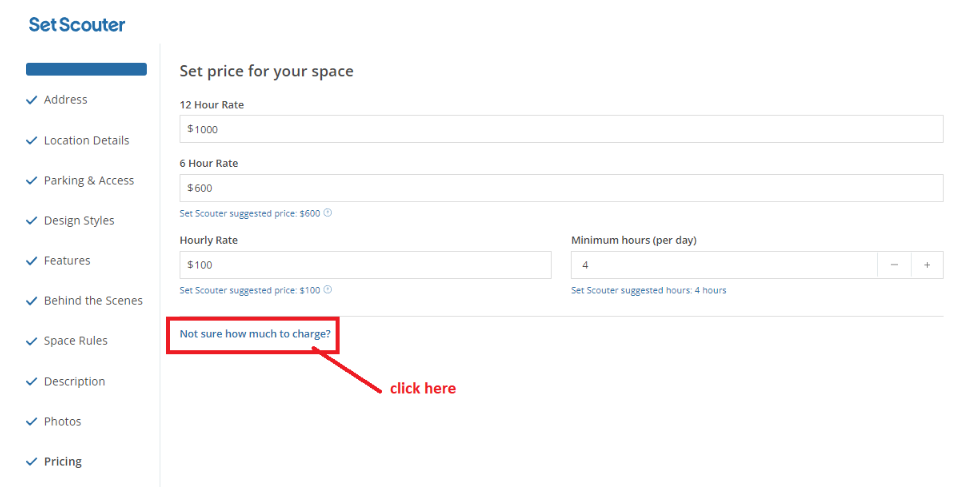This screenshot has height=487, width=954.
Task: Click the Set Scouter logo
Action: [x=77, y=25]
